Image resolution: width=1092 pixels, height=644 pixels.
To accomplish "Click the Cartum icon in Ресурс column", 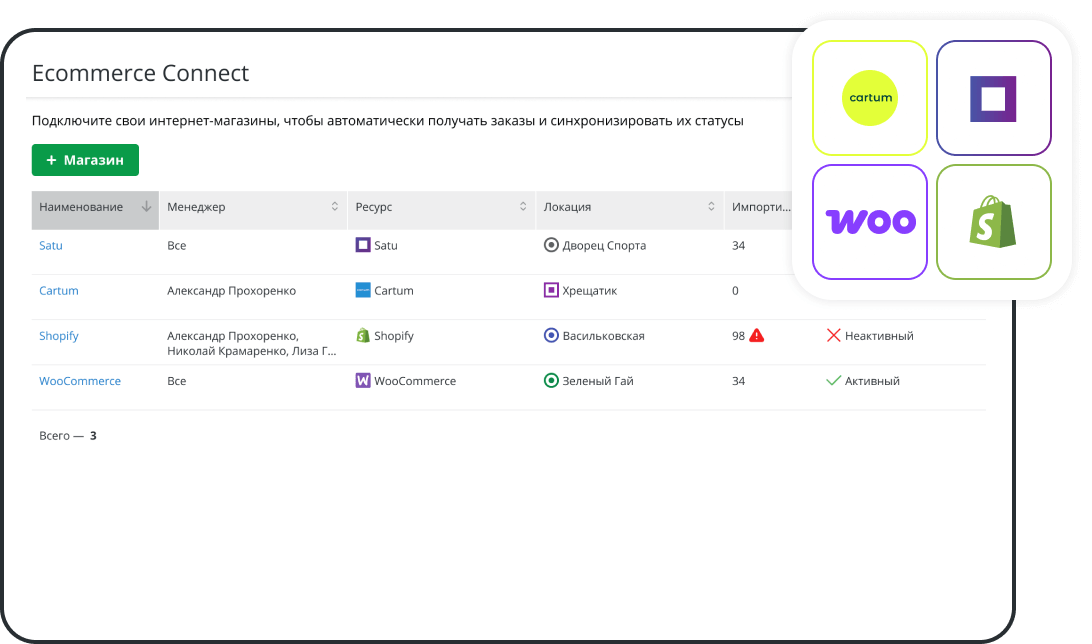I will point(363,290).
